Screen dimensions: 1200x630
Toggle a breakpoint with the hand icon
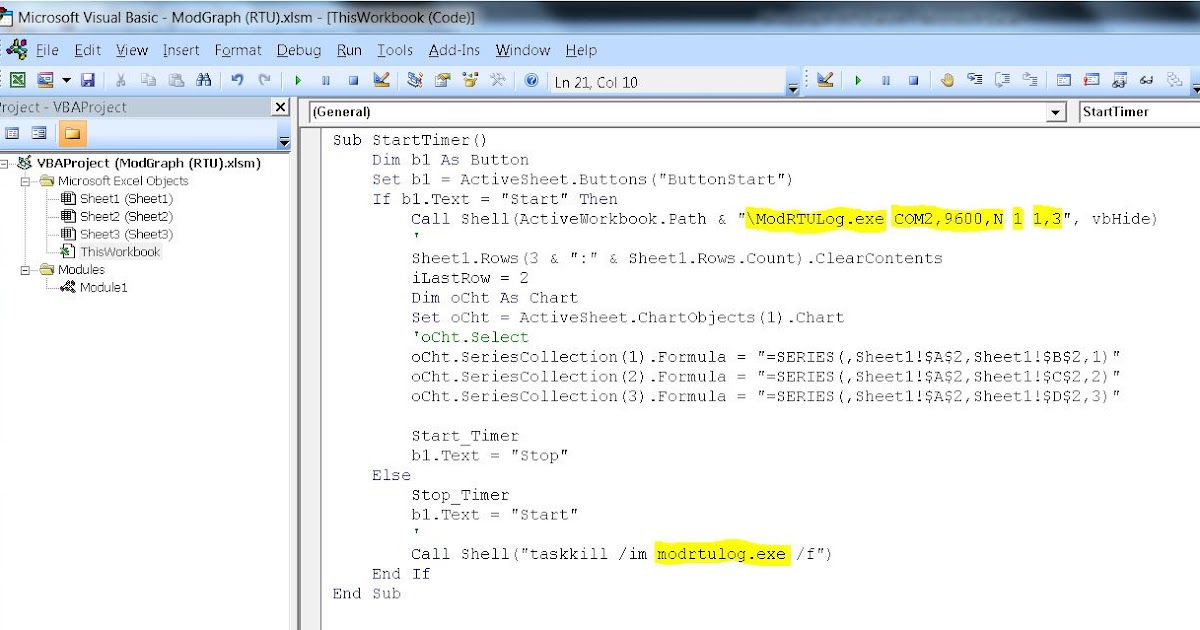(x=948, y=80)
